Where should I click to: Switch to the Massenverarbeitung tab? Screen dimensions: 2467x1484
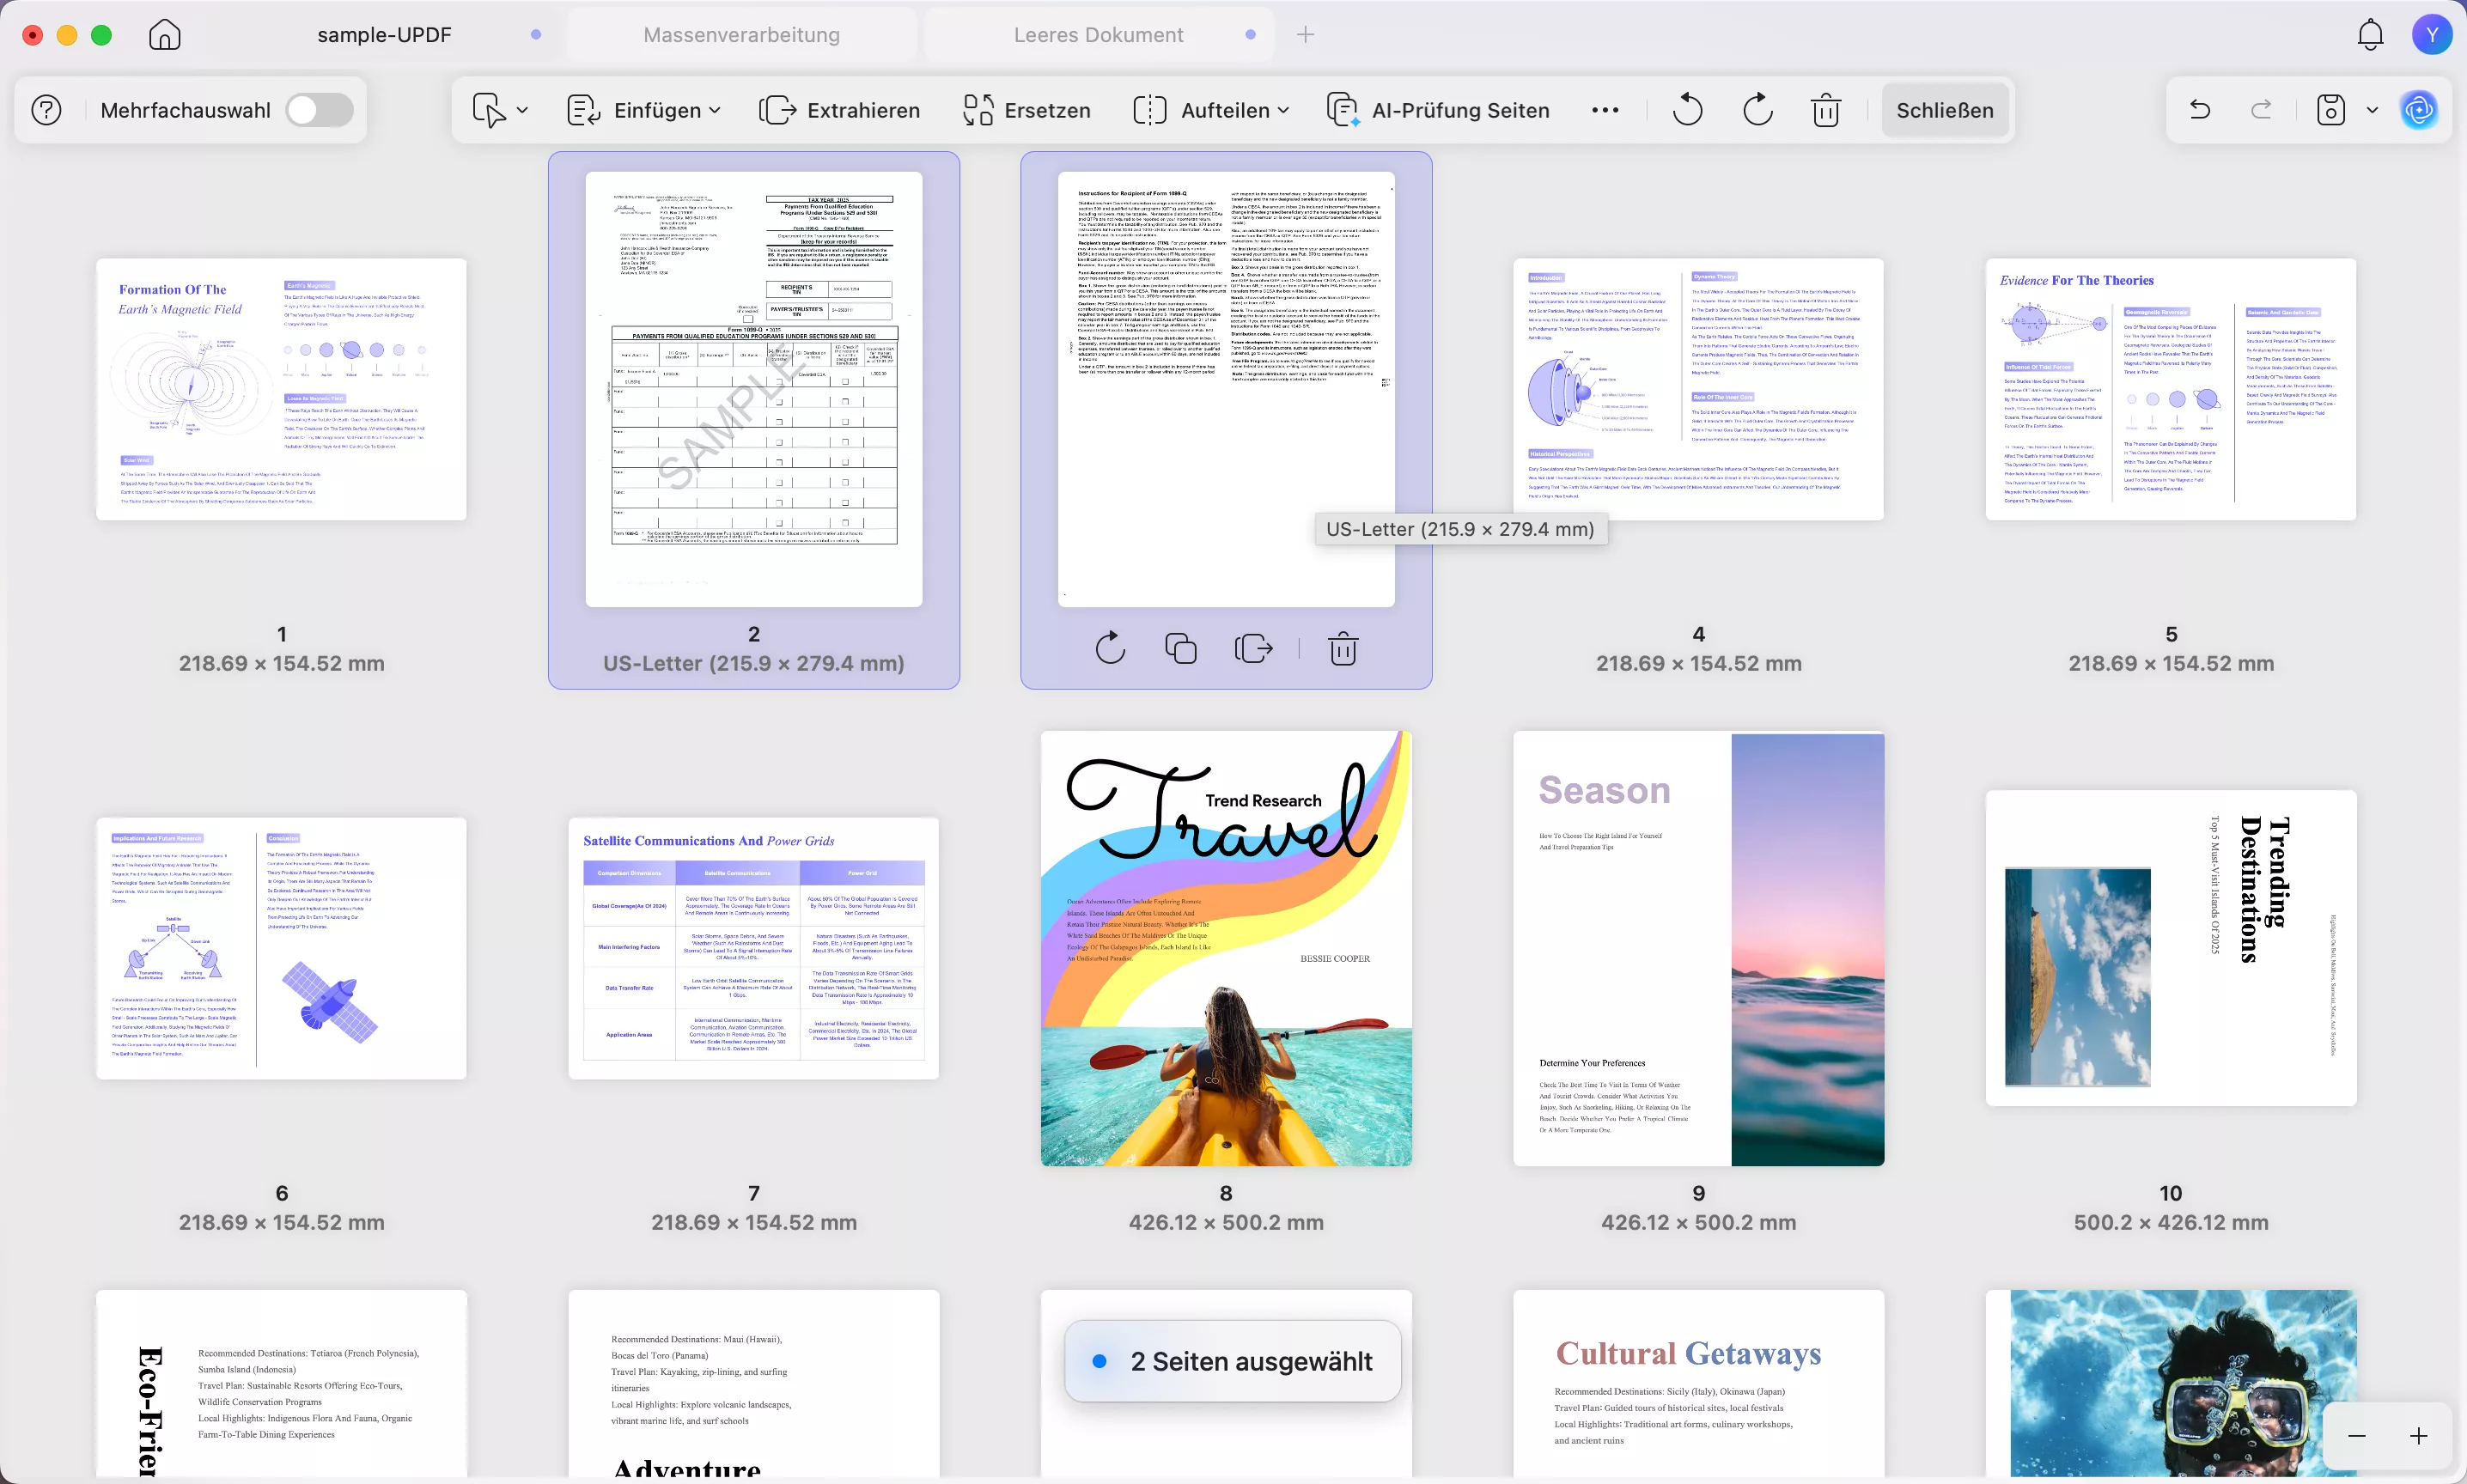(x=741, y=35)
